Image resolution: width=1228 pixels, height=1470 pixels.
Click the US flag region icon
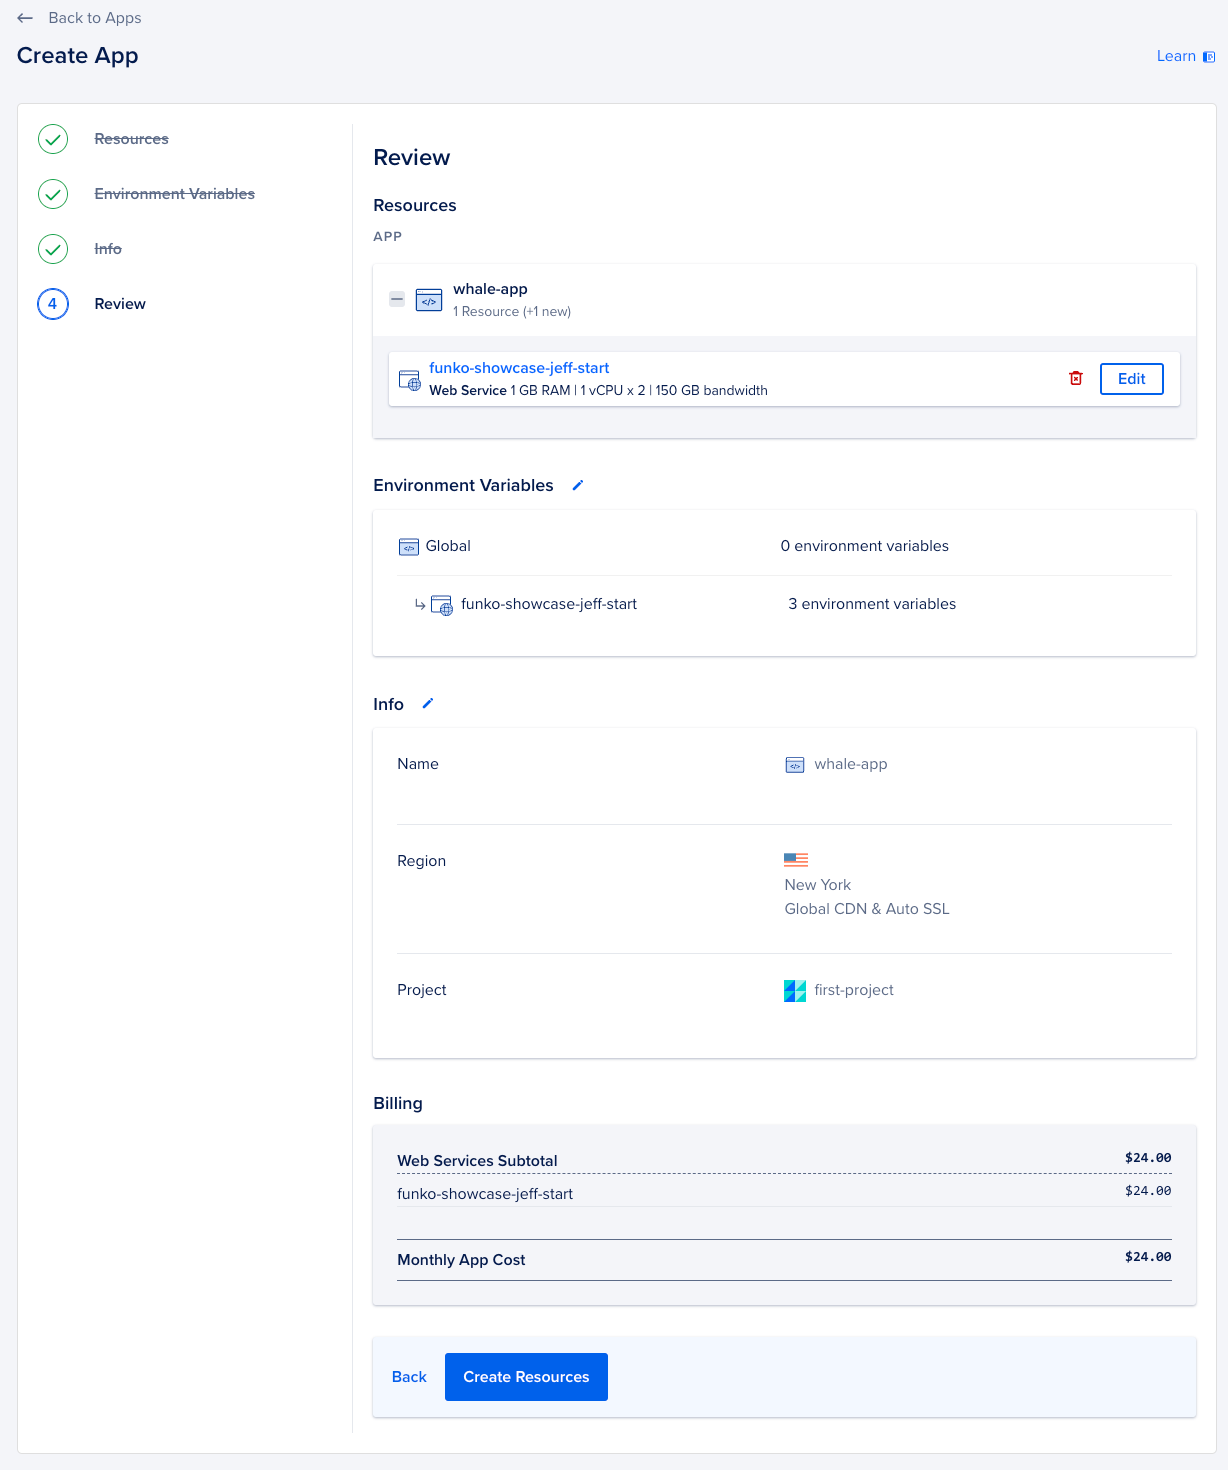[x=796, y=859]
